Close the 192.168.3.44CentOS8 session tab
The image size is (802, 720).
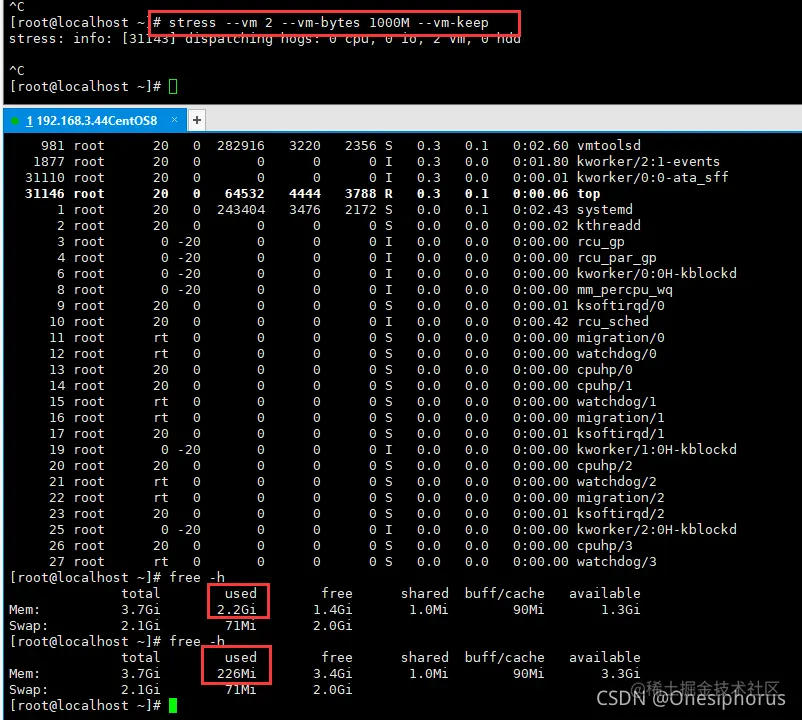pos(174,120)
